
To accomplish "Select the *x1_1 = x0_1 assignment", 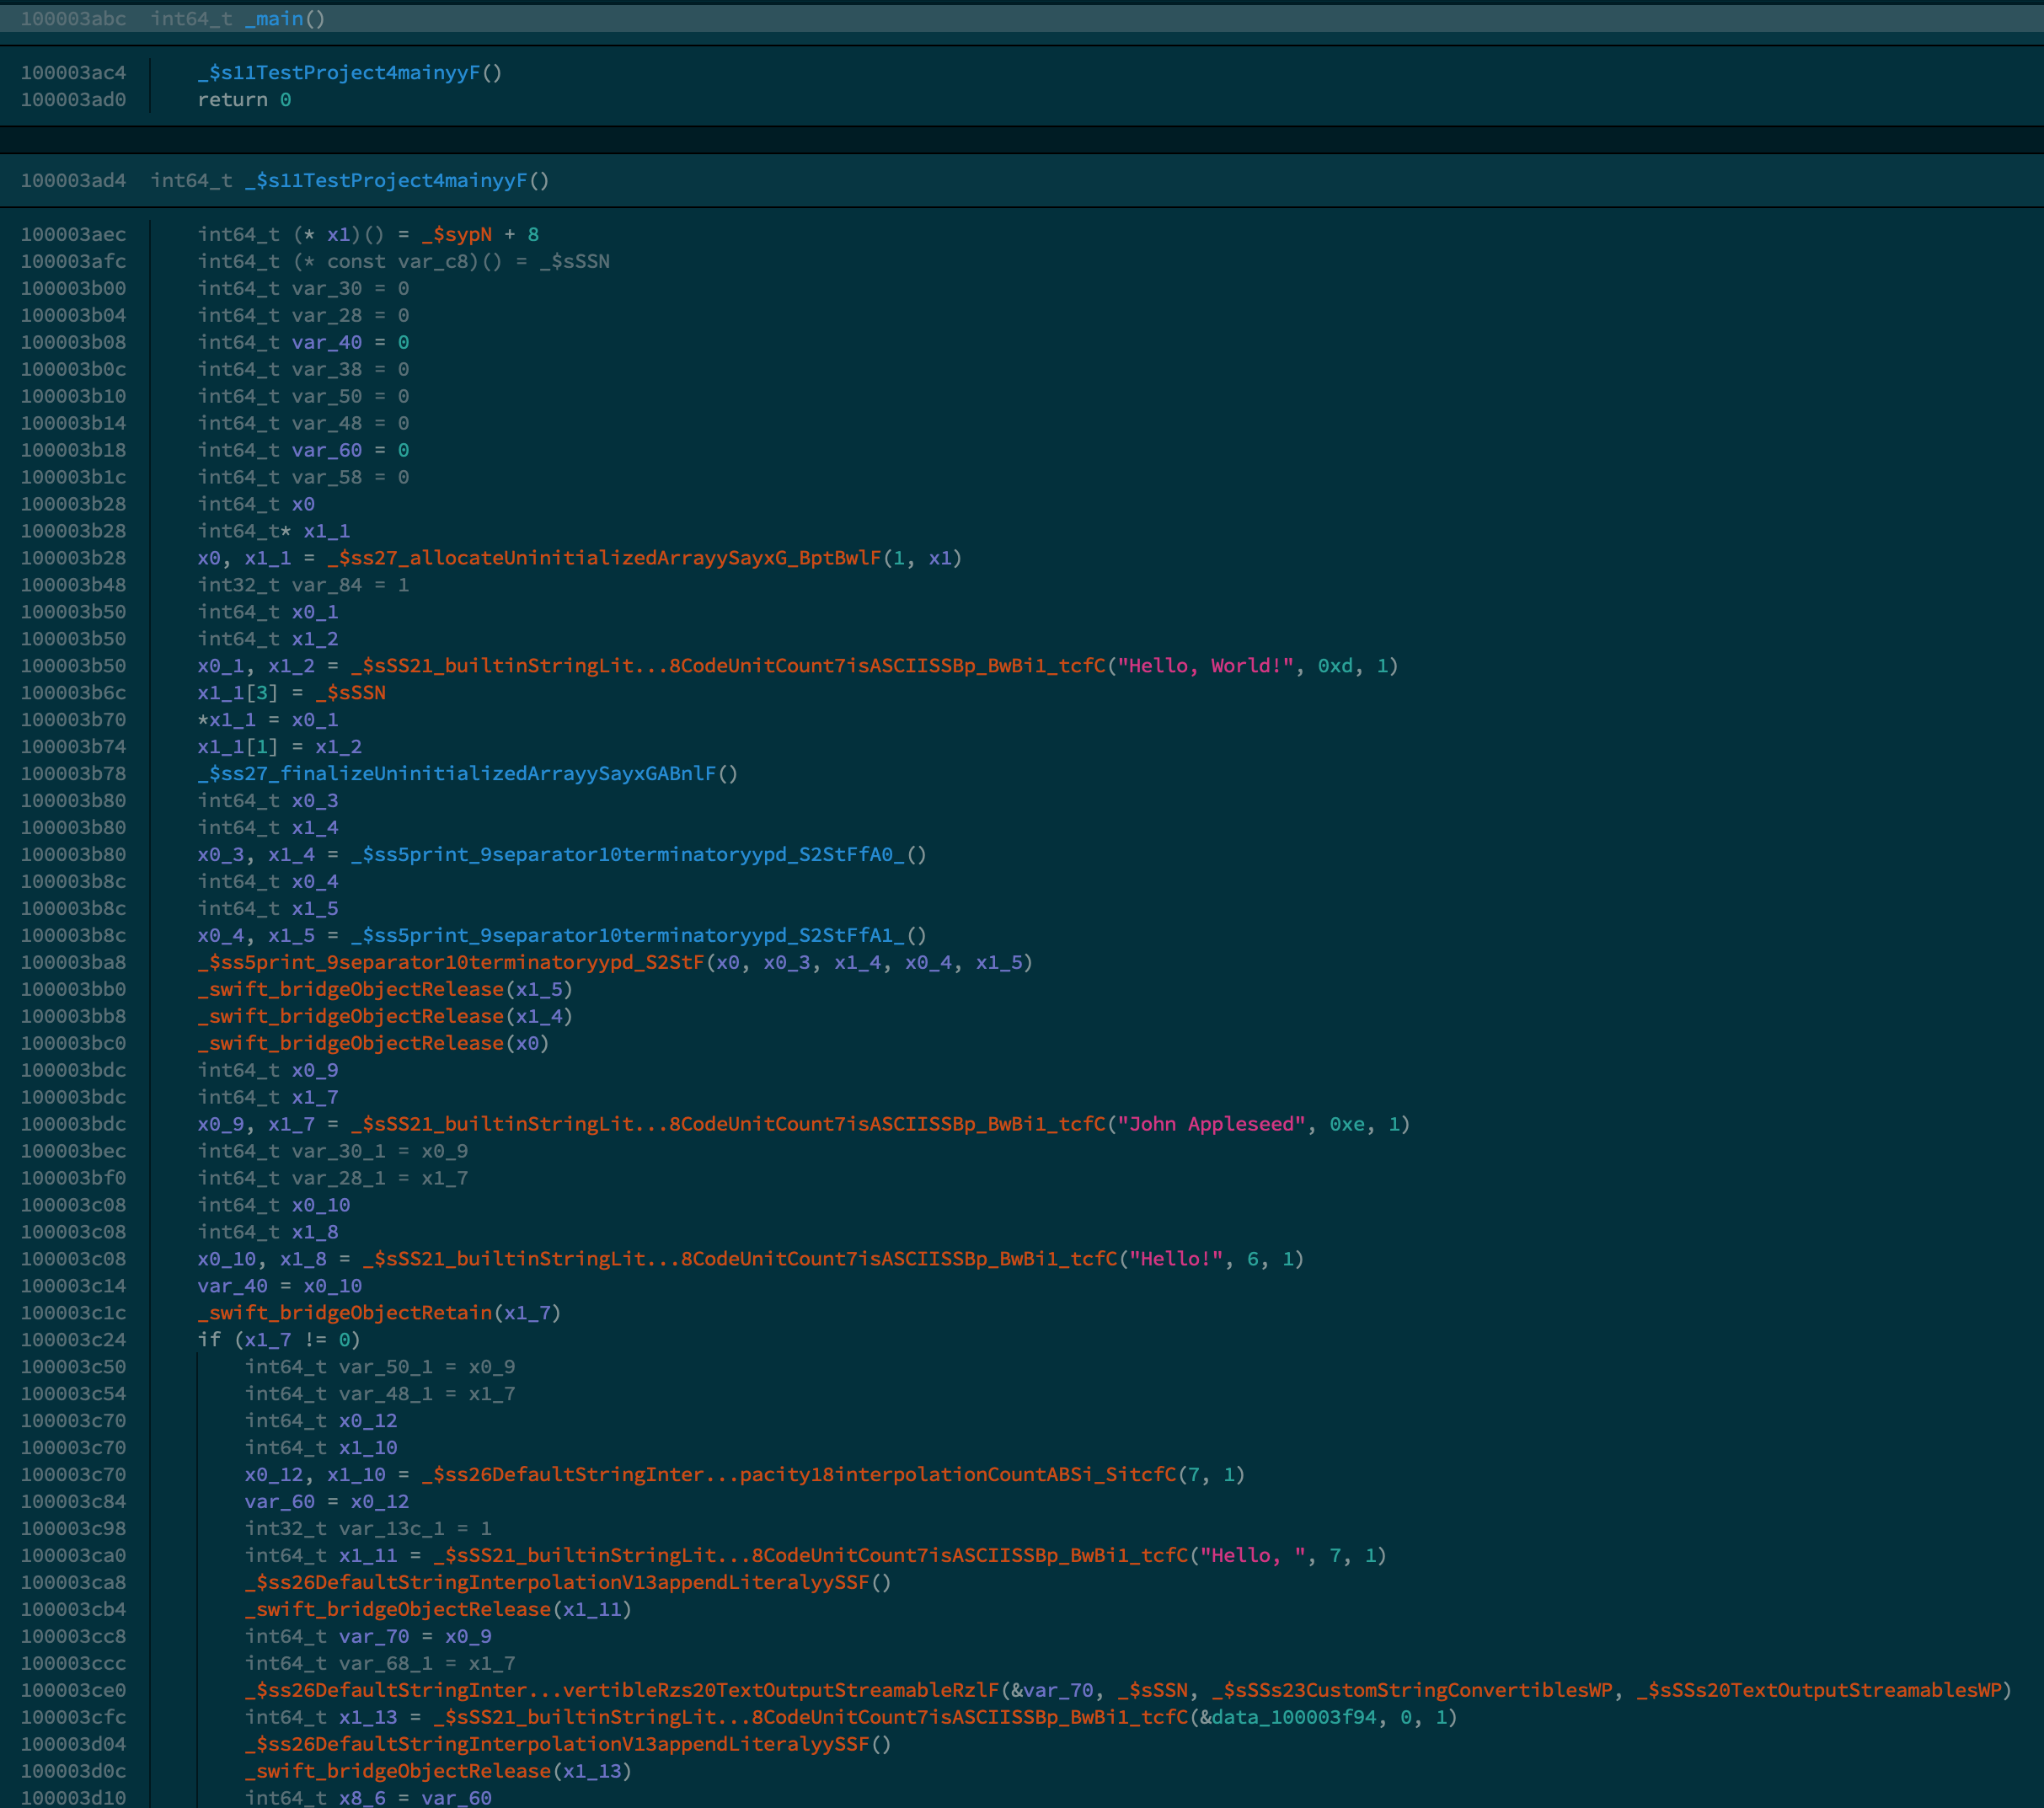I will pos(268,721).
